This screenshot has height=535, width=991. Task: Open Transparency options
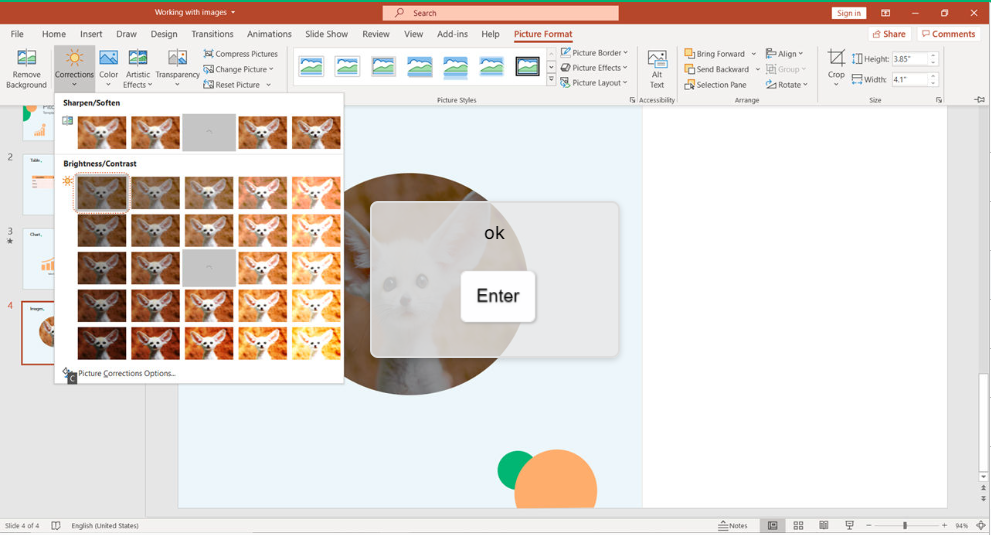[x=178, y=68]
